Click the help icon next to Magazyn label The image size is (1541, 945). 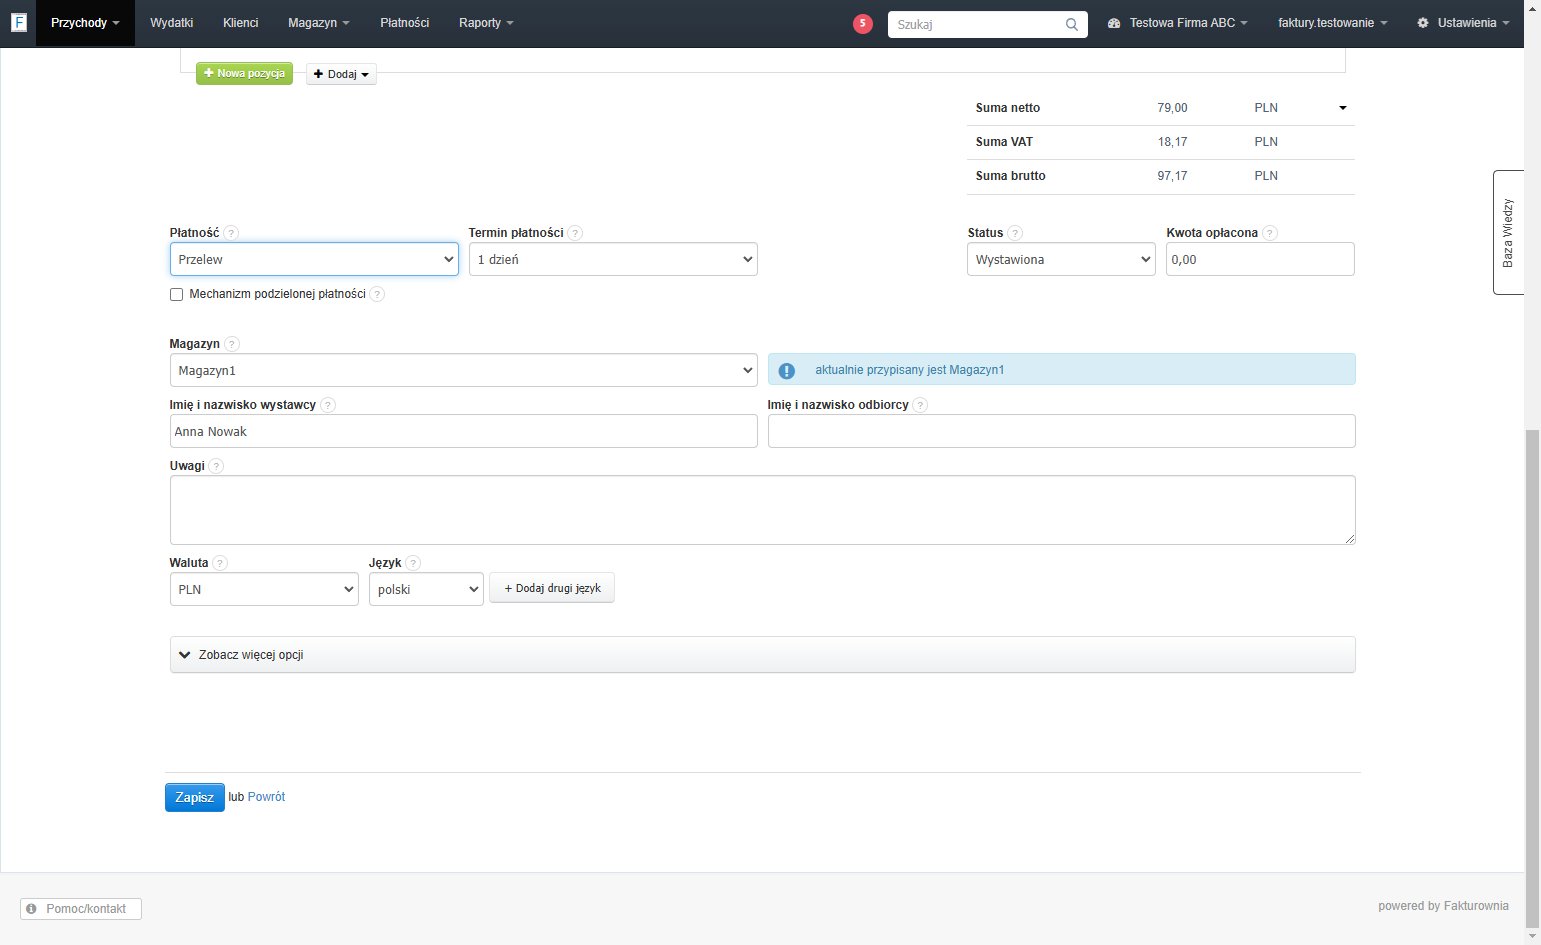(x=232, y=344)
